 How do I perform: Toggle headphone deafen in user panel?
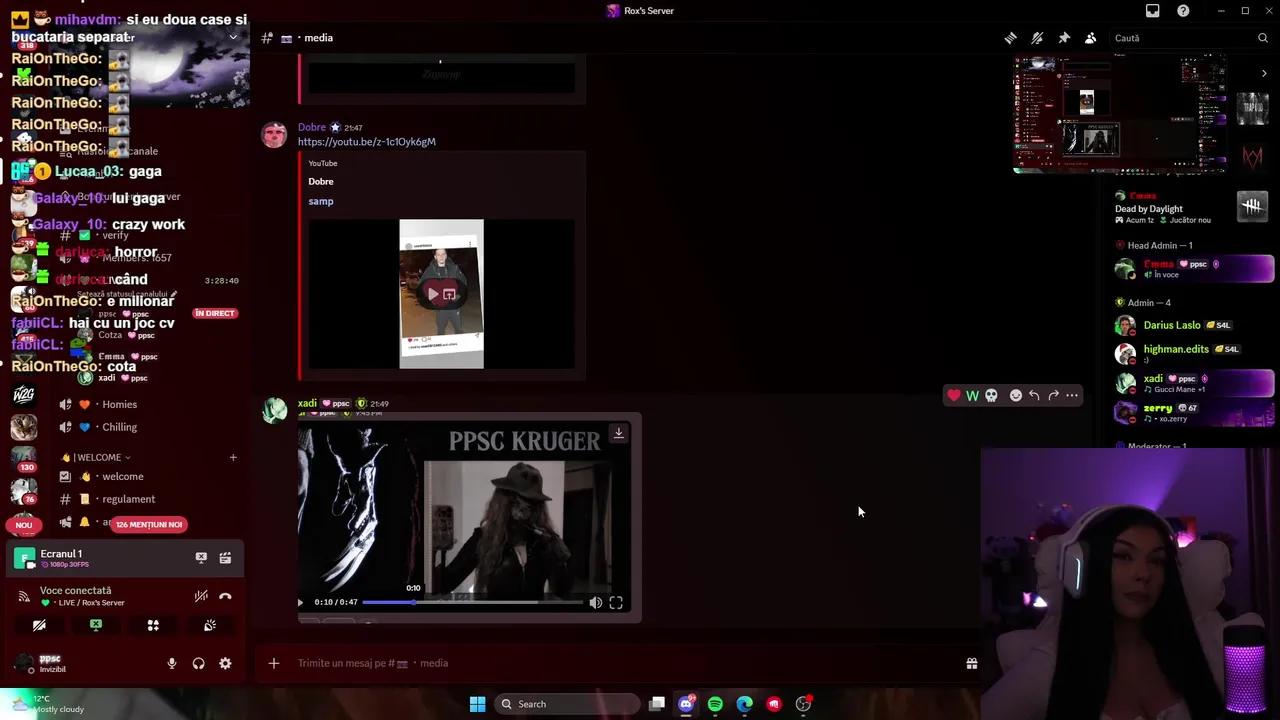[x=199, y=663]
